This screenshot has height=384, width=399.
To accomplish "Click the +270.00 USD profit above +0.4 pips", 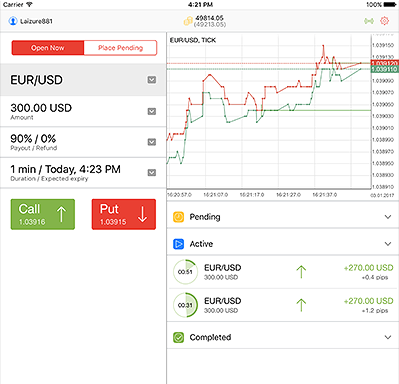I will point(369,268).
